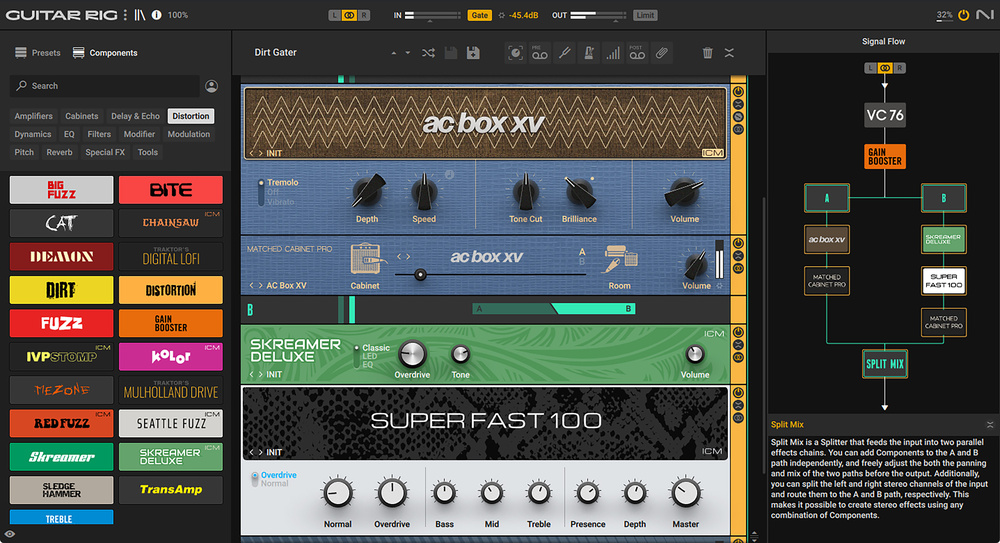1000x543 pixels.
Task: Choose the Kolor component
Action: coord(171,357)
